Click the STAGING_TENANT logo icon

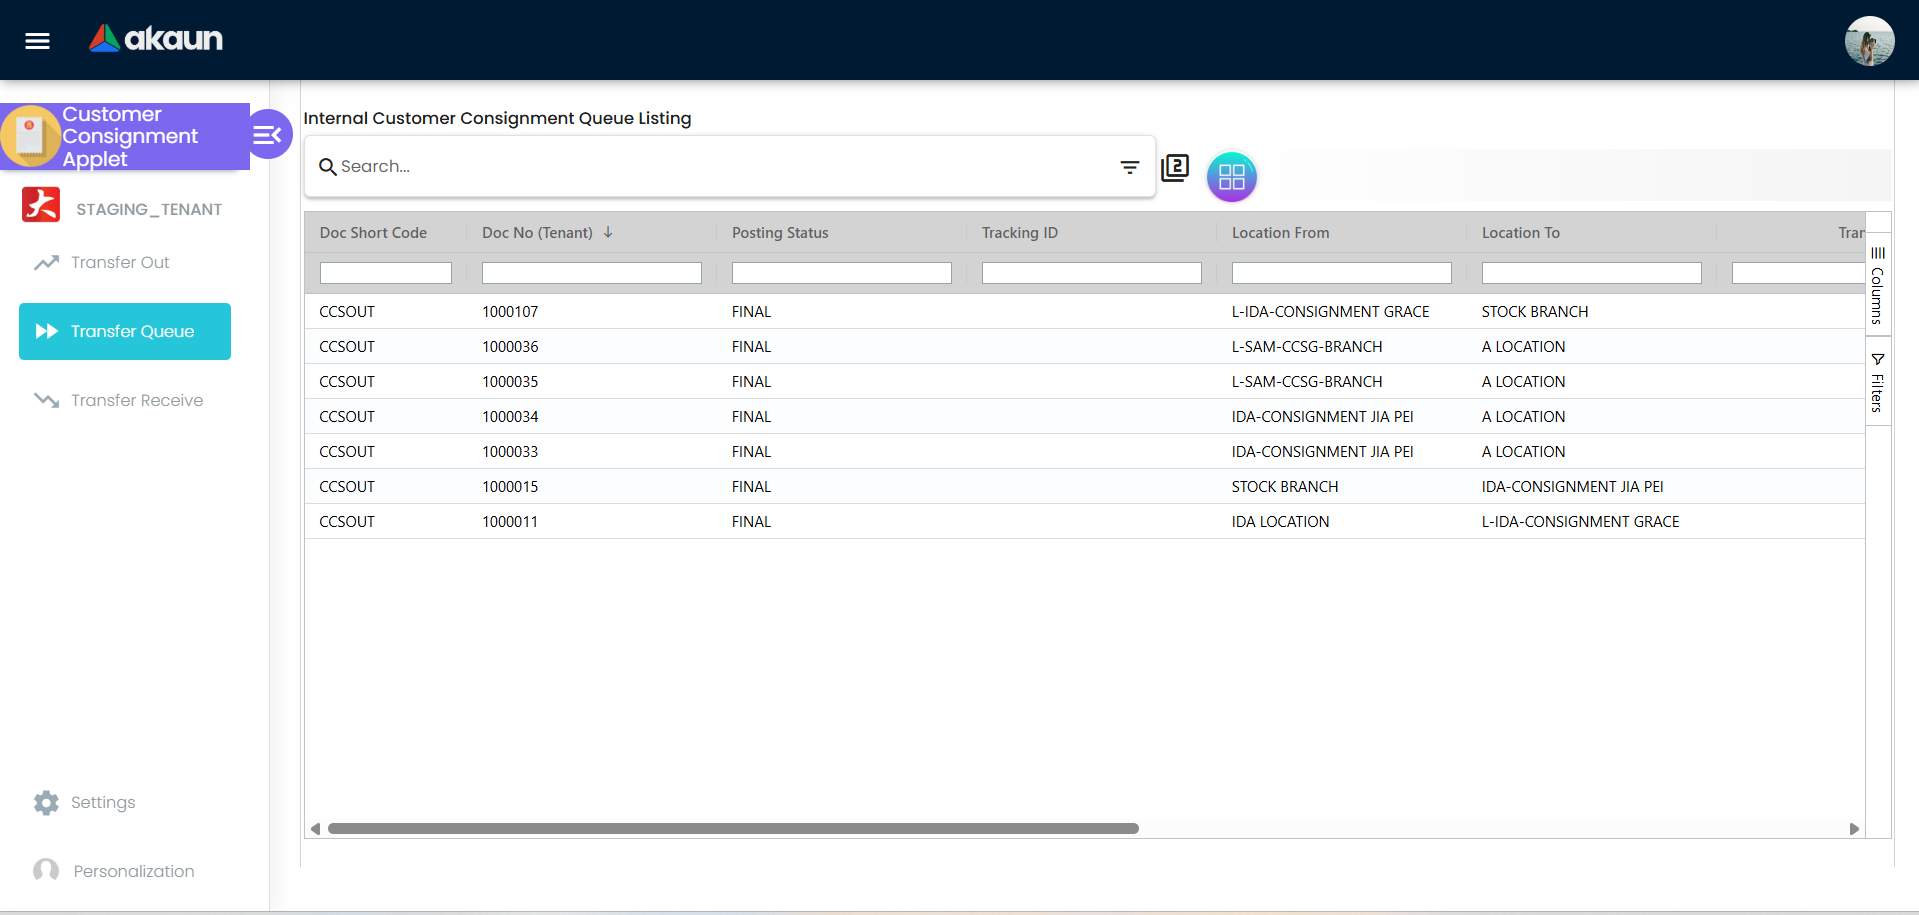pyautogui.click(x=41, y=205)
